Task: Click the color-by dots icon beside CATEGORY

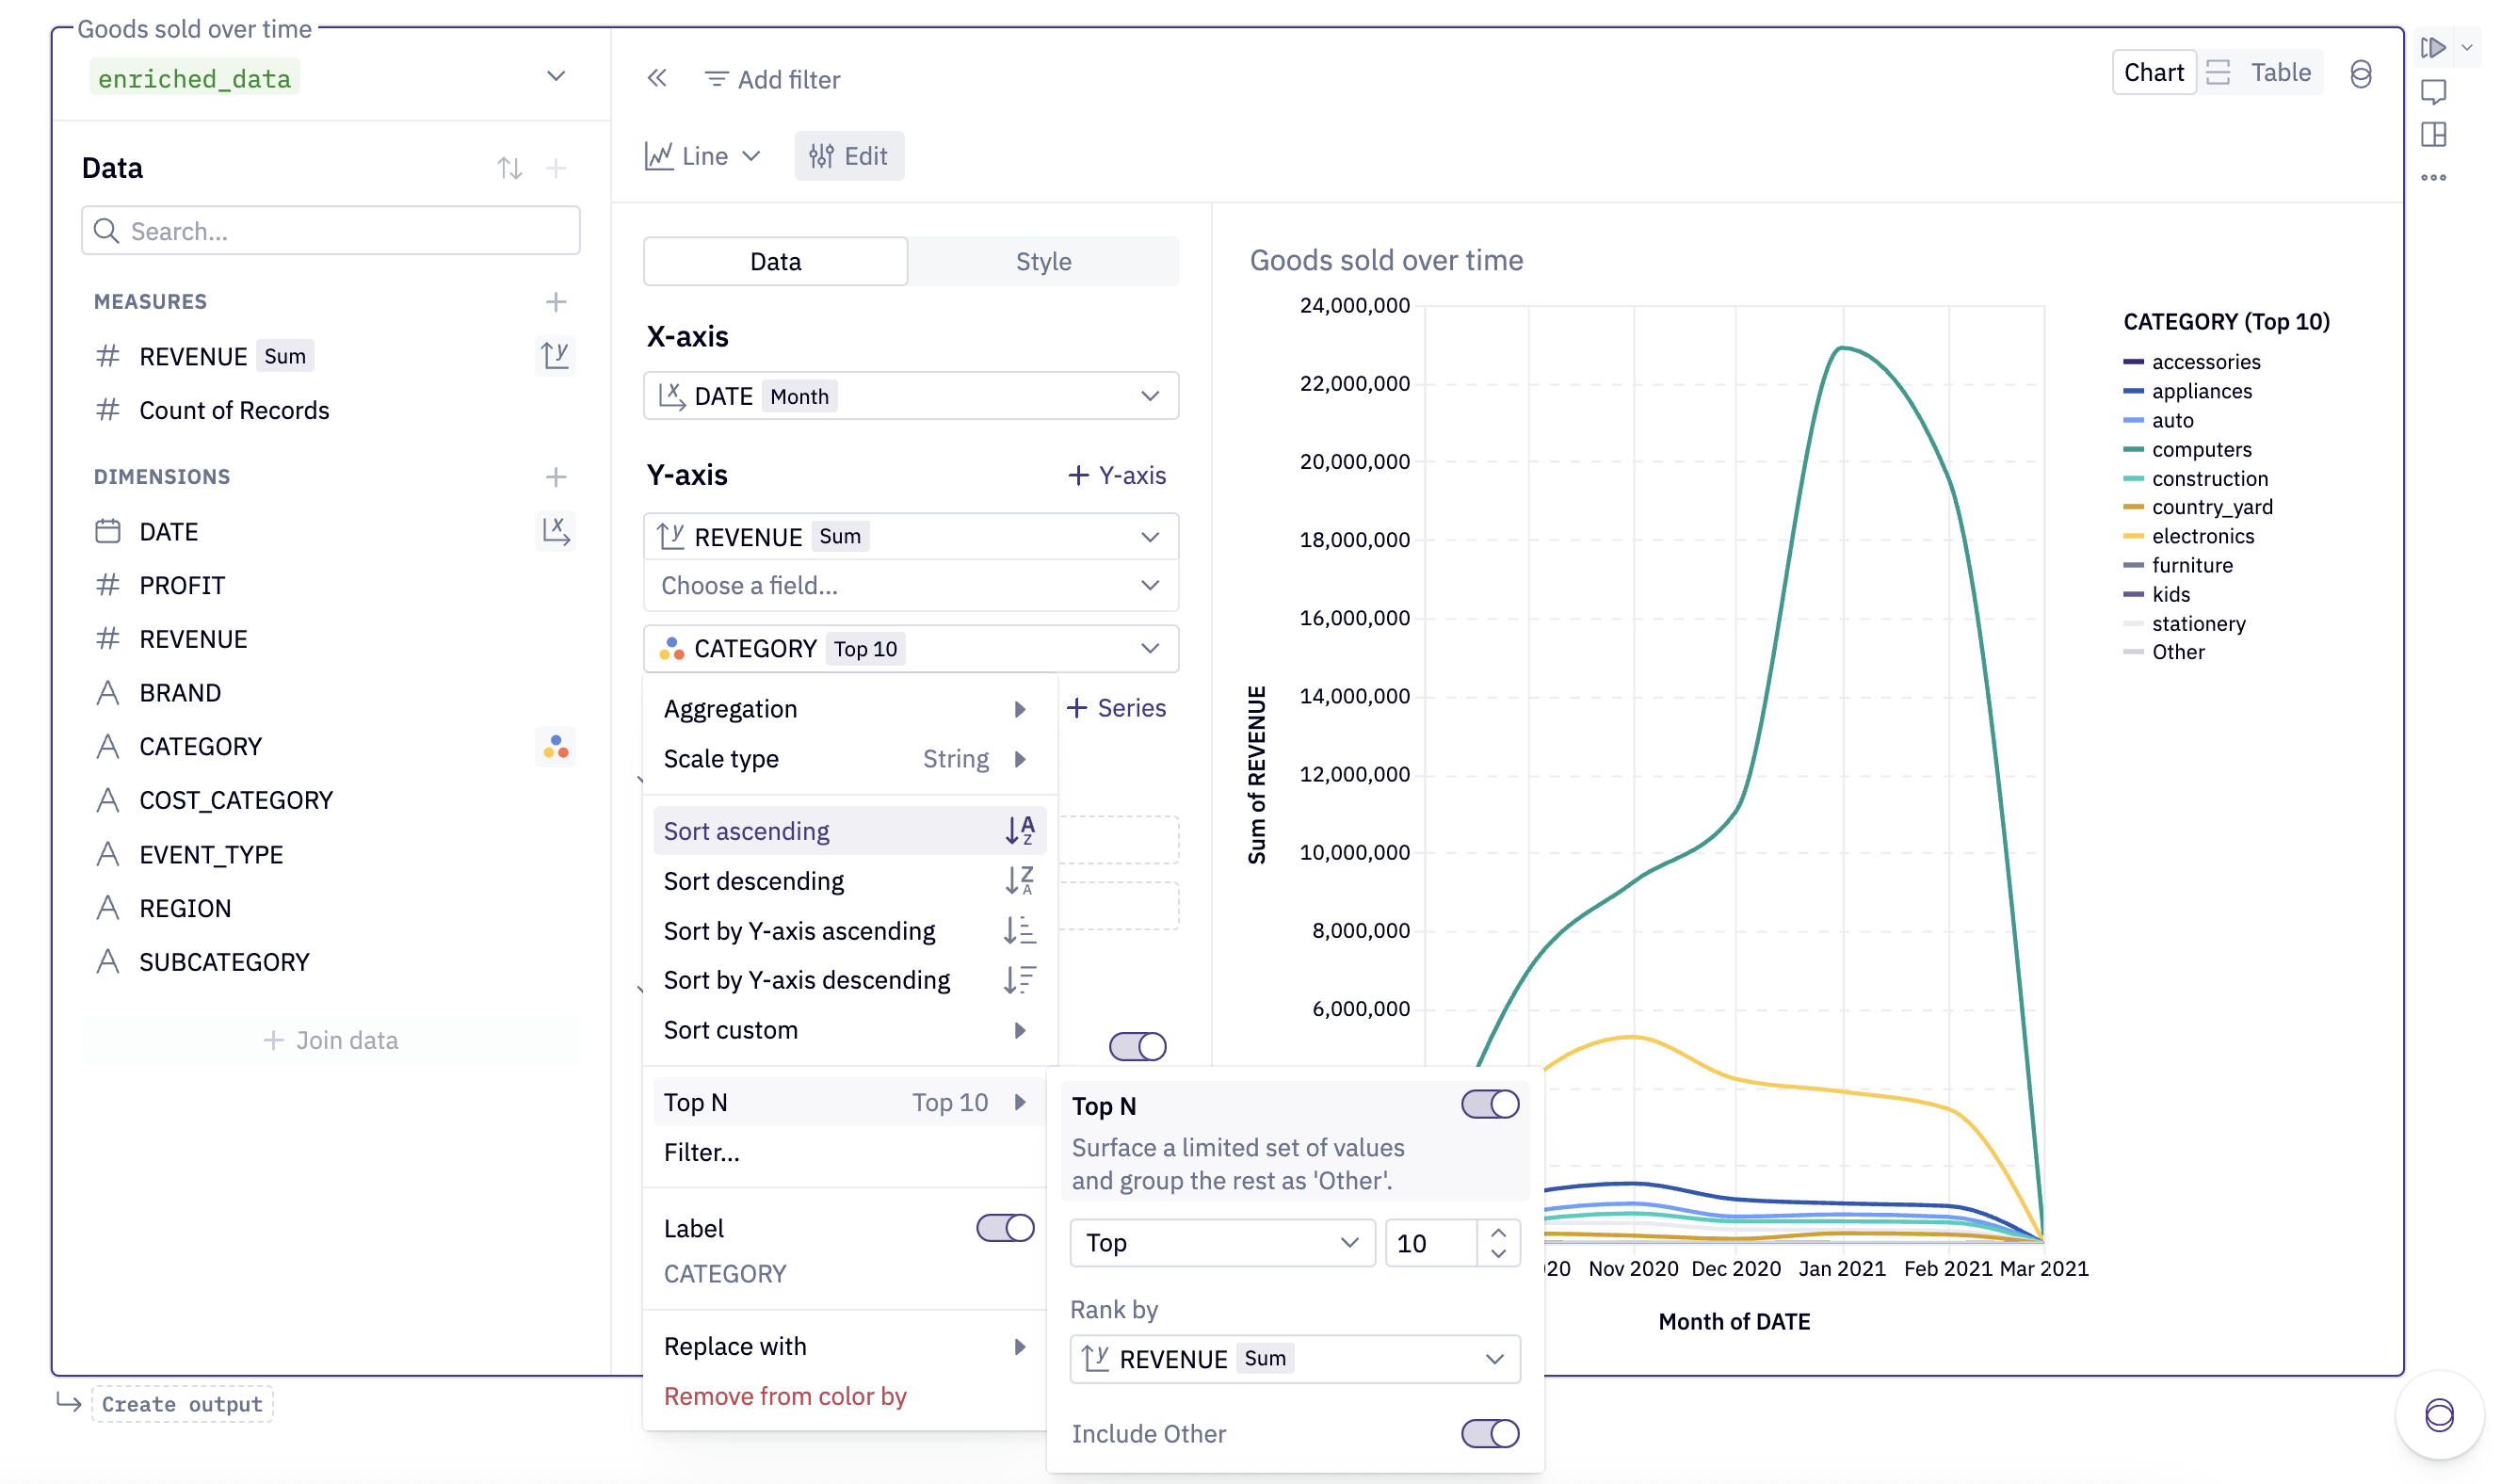Action: point(556,746)
